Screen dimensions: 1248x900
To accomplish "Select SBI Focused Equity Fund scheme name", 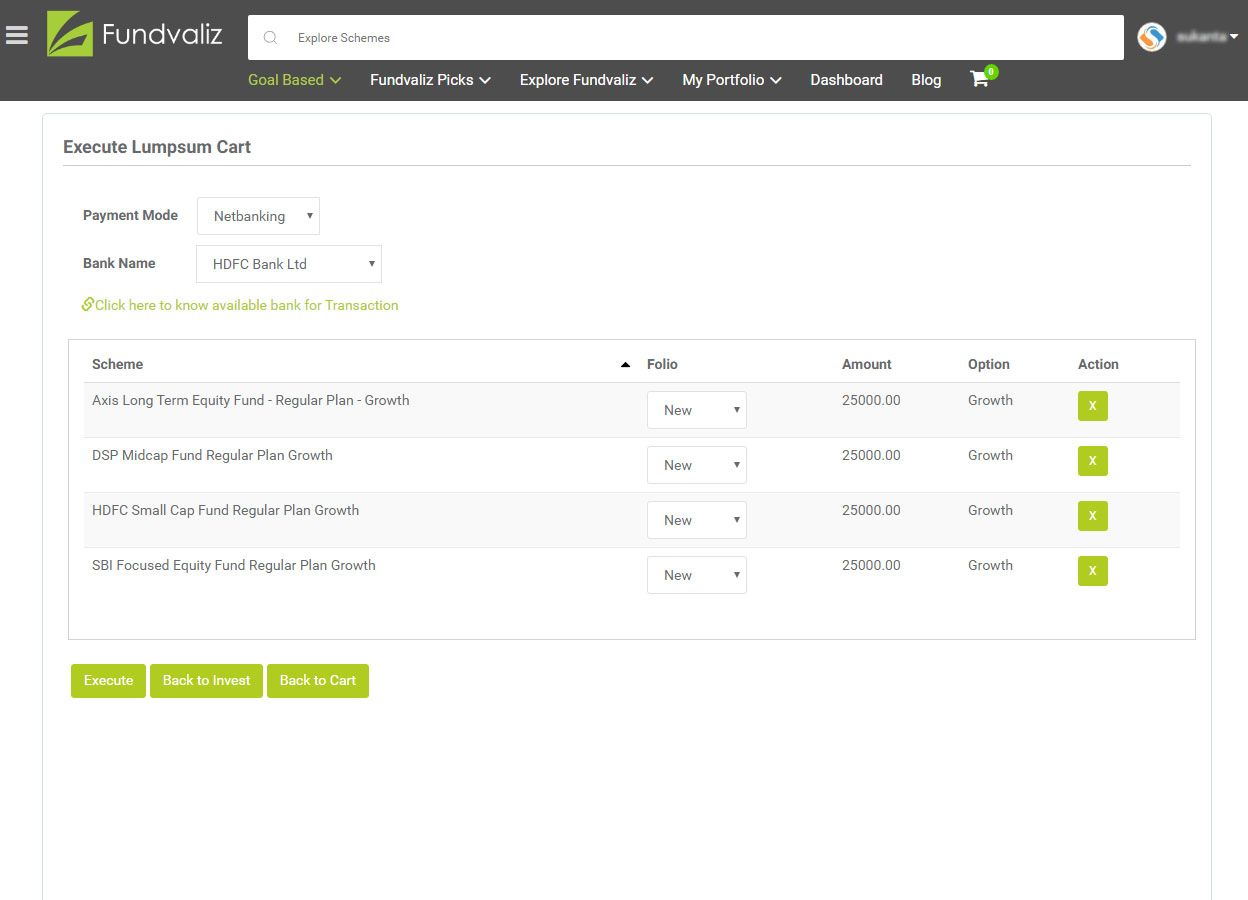I will [234, 565].
